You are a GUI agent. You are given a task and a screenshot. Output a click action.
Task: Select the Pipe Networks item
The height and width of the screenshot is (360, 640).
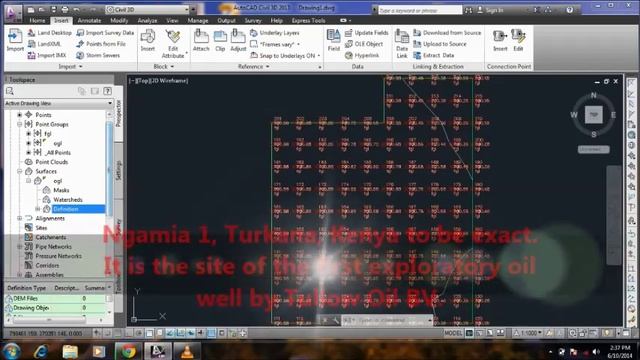(x=53, y=247)
